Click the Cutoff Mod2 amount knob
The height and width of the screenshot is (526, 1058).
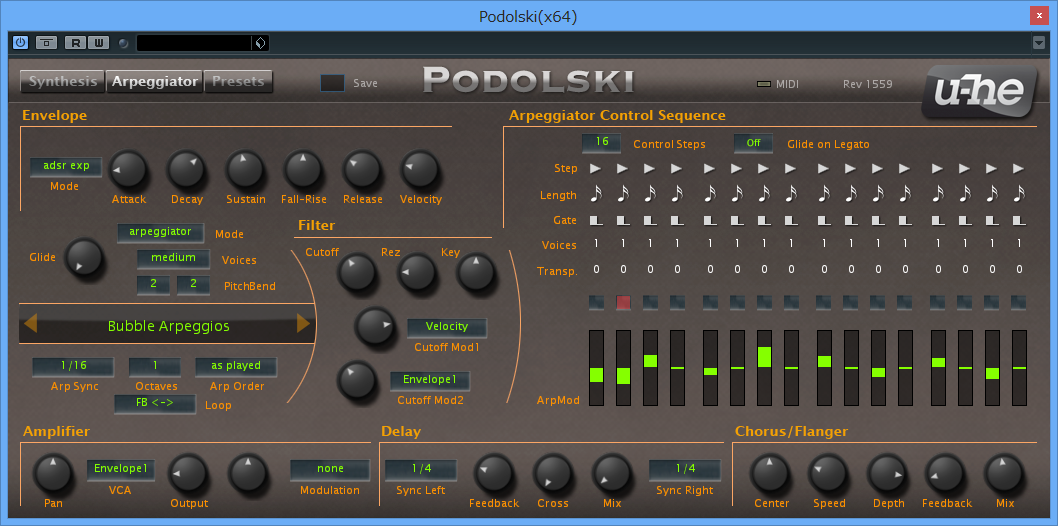[357, 380]
